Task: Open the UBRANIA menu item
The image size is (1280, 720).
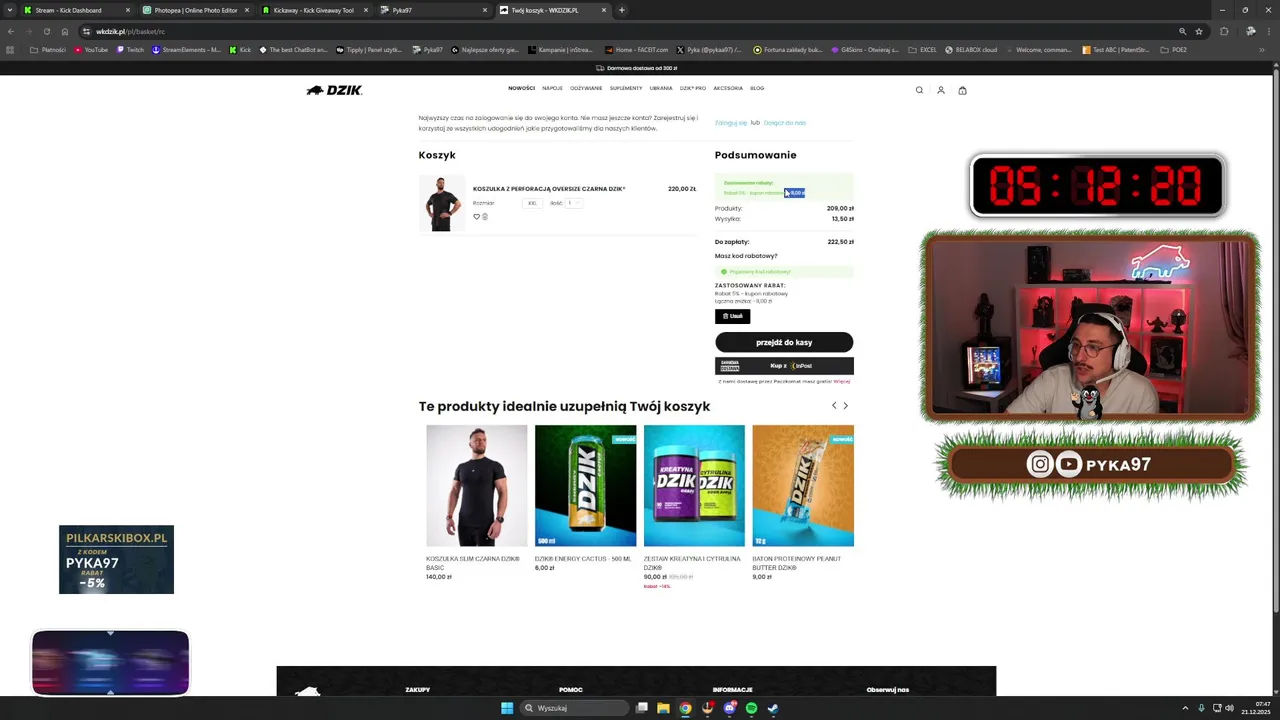Action: click(x=661, y=88)
